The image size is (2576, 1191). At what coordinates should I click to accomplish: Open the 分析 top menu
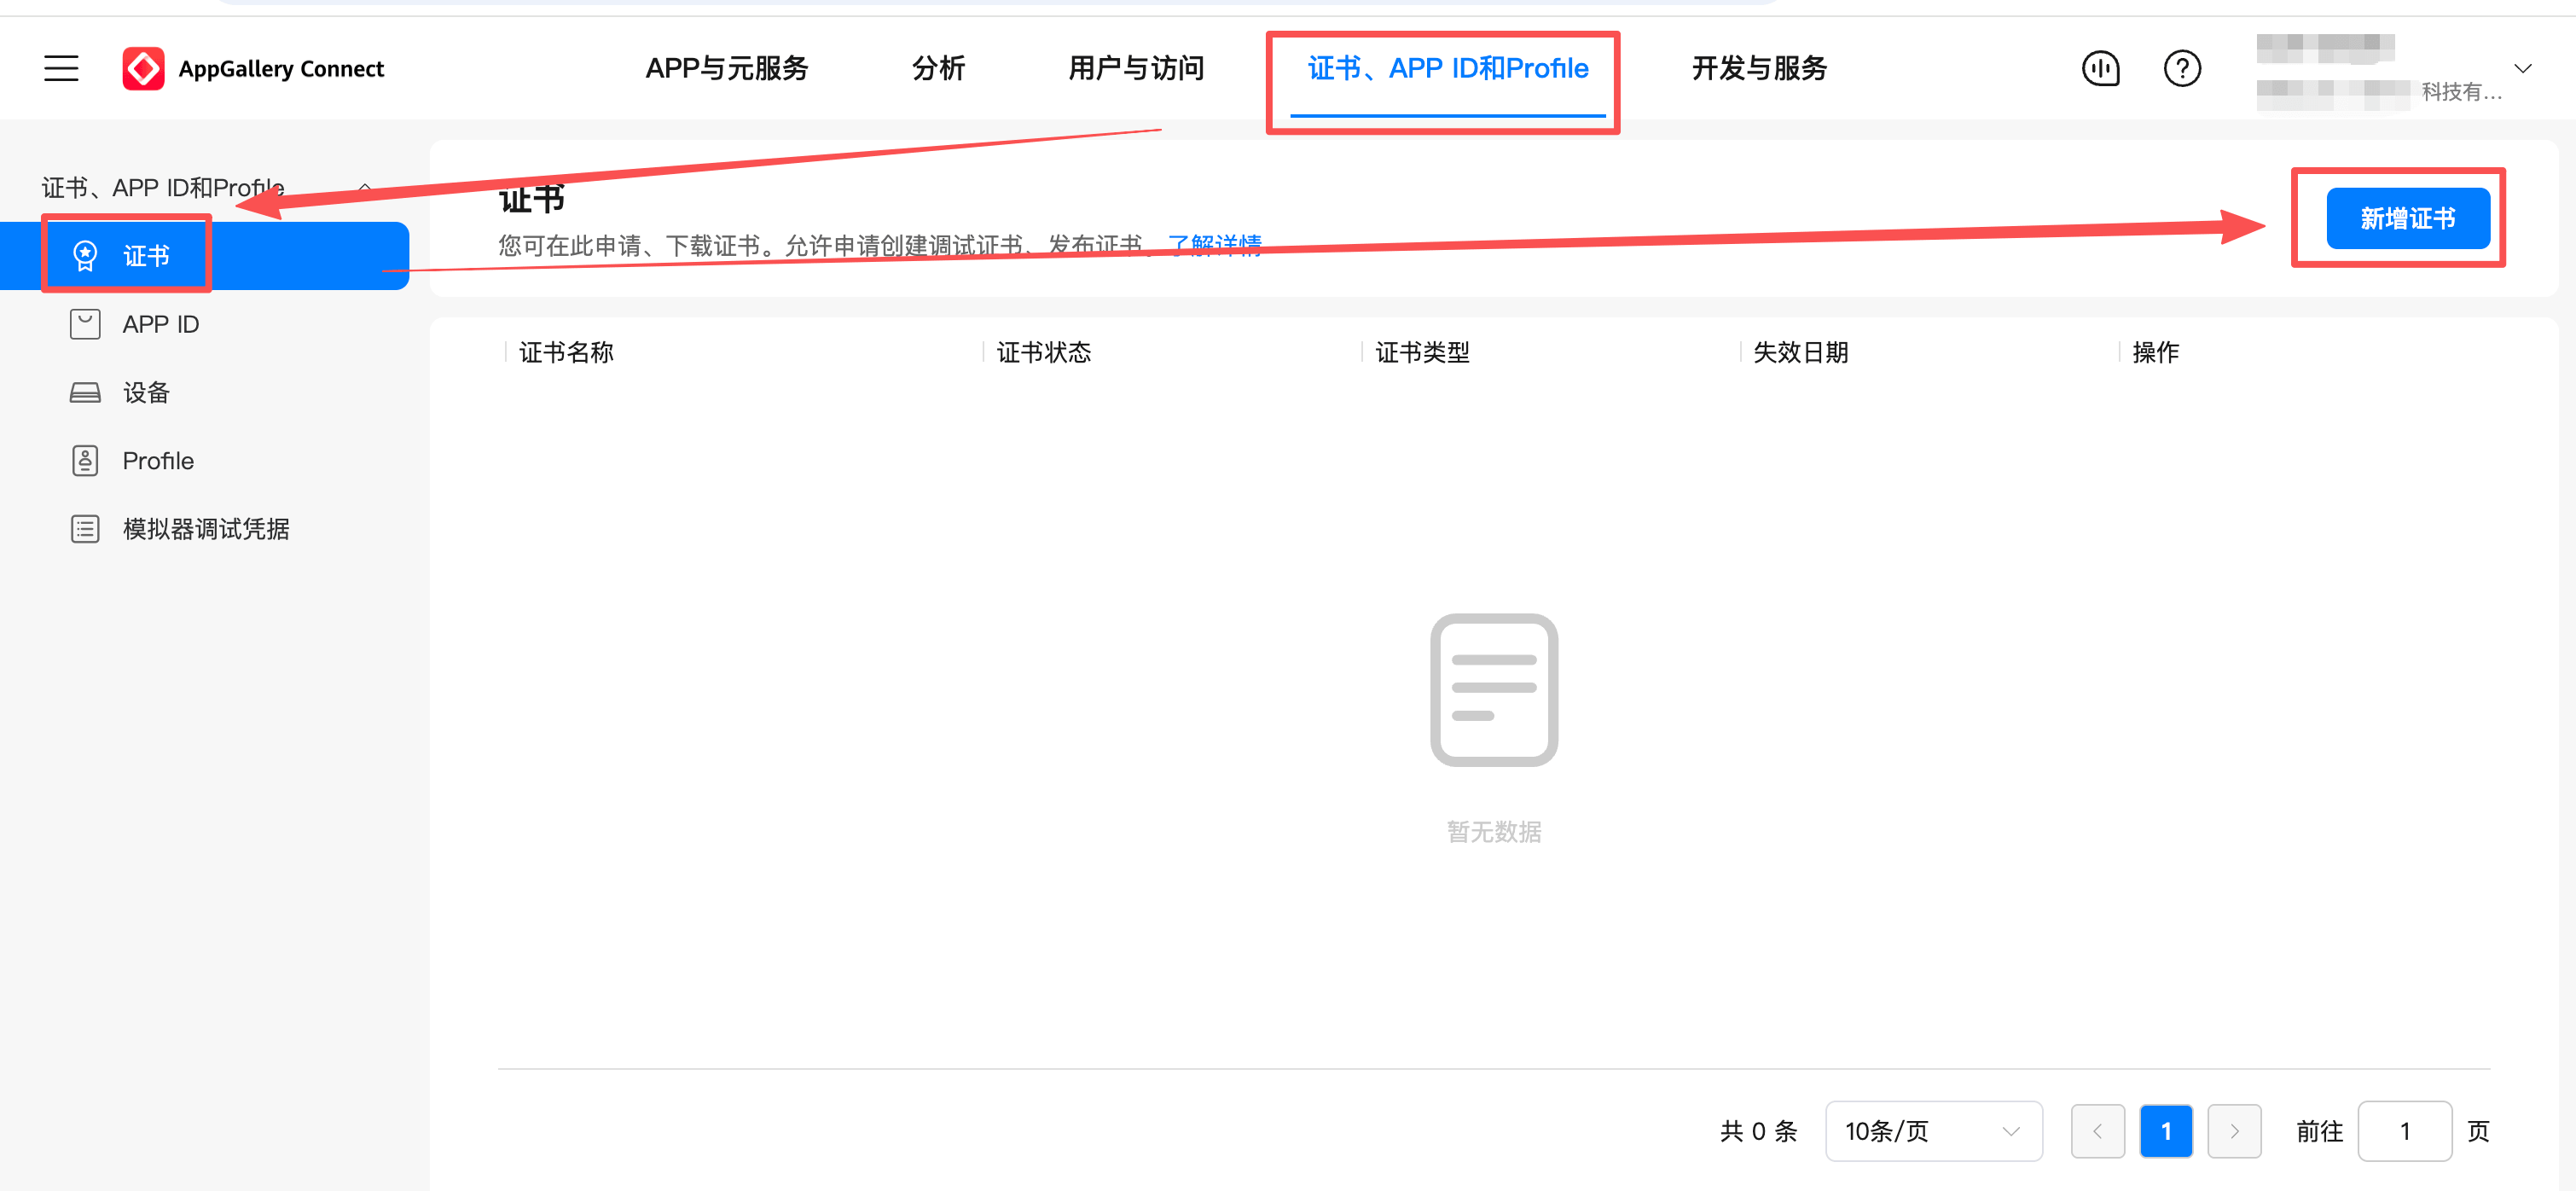click(x=938, y=68)
